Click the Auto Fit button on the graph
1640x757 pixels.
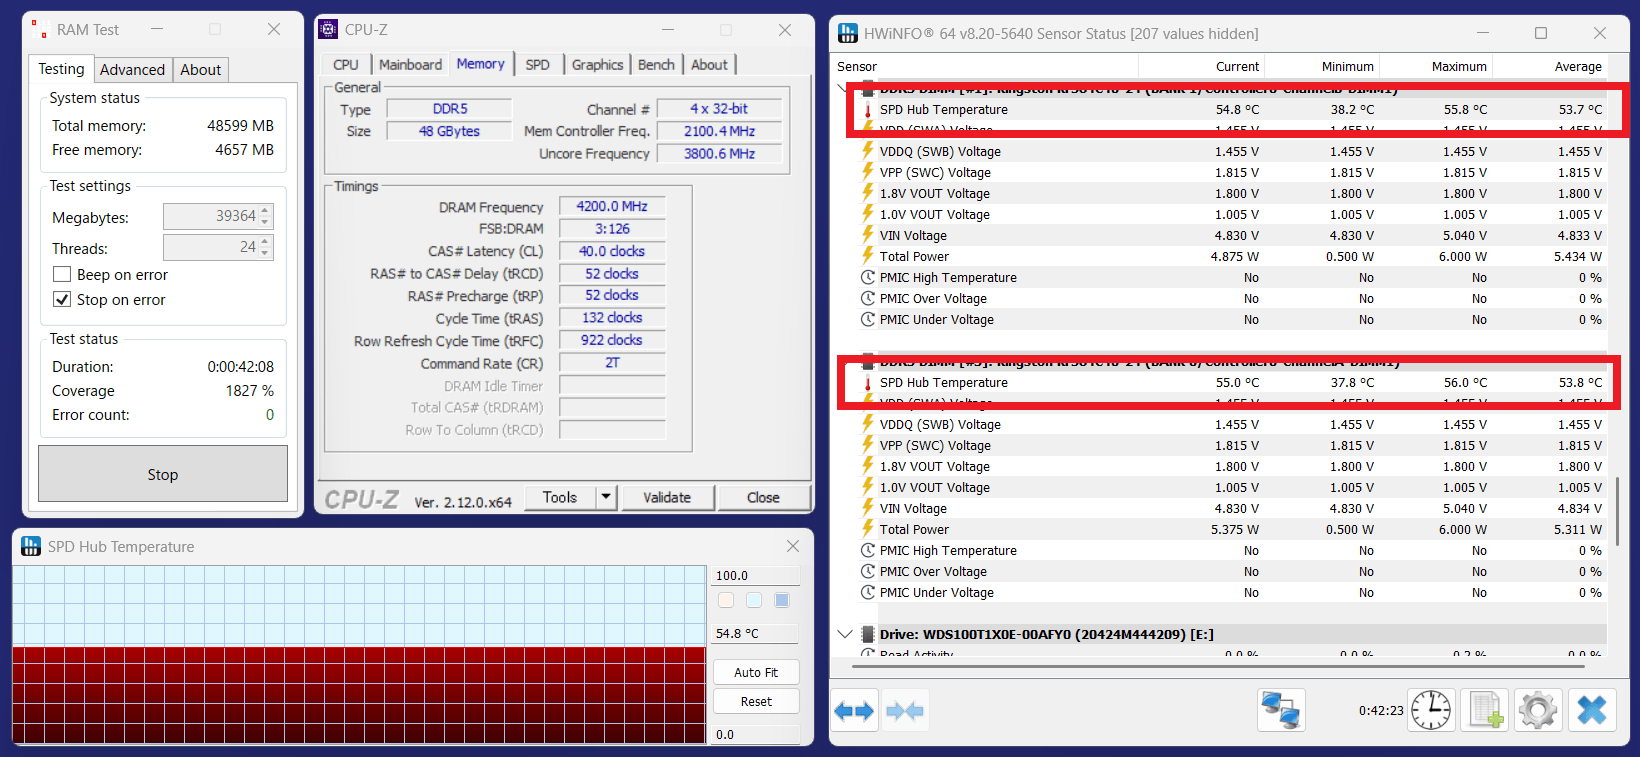click(756, 673)
